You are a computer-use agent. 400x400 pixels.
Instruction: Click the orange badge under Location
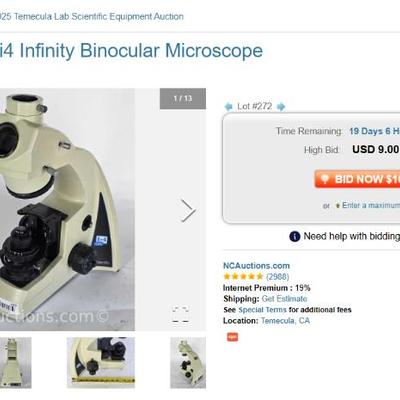pyautogui.click(x=232, y=337)
